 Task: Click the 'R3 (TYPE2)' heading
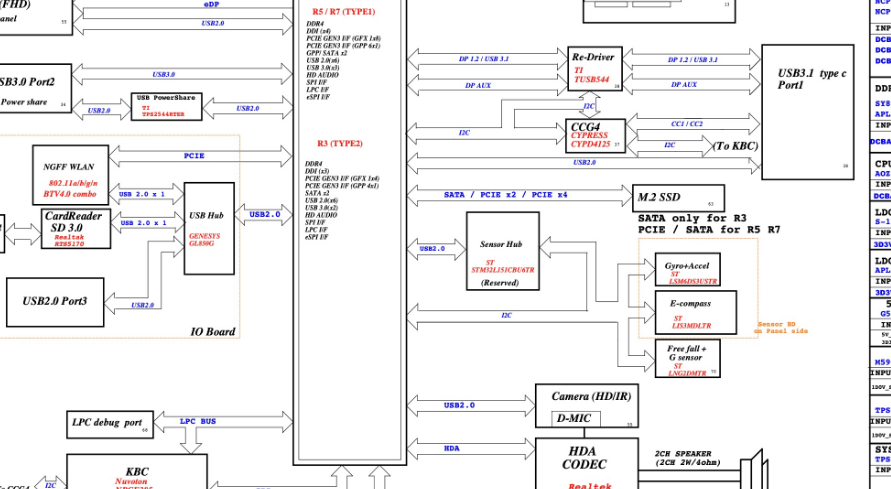tap(340, 144)
